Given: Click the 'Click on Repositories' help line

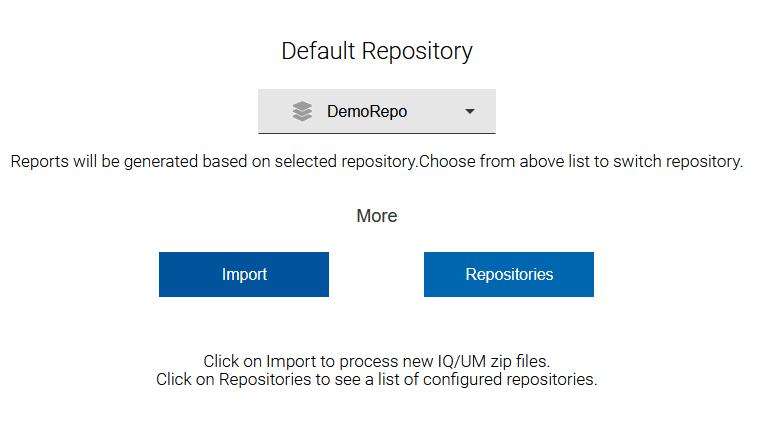Looking at the screenshot, I should coord(376,380).
